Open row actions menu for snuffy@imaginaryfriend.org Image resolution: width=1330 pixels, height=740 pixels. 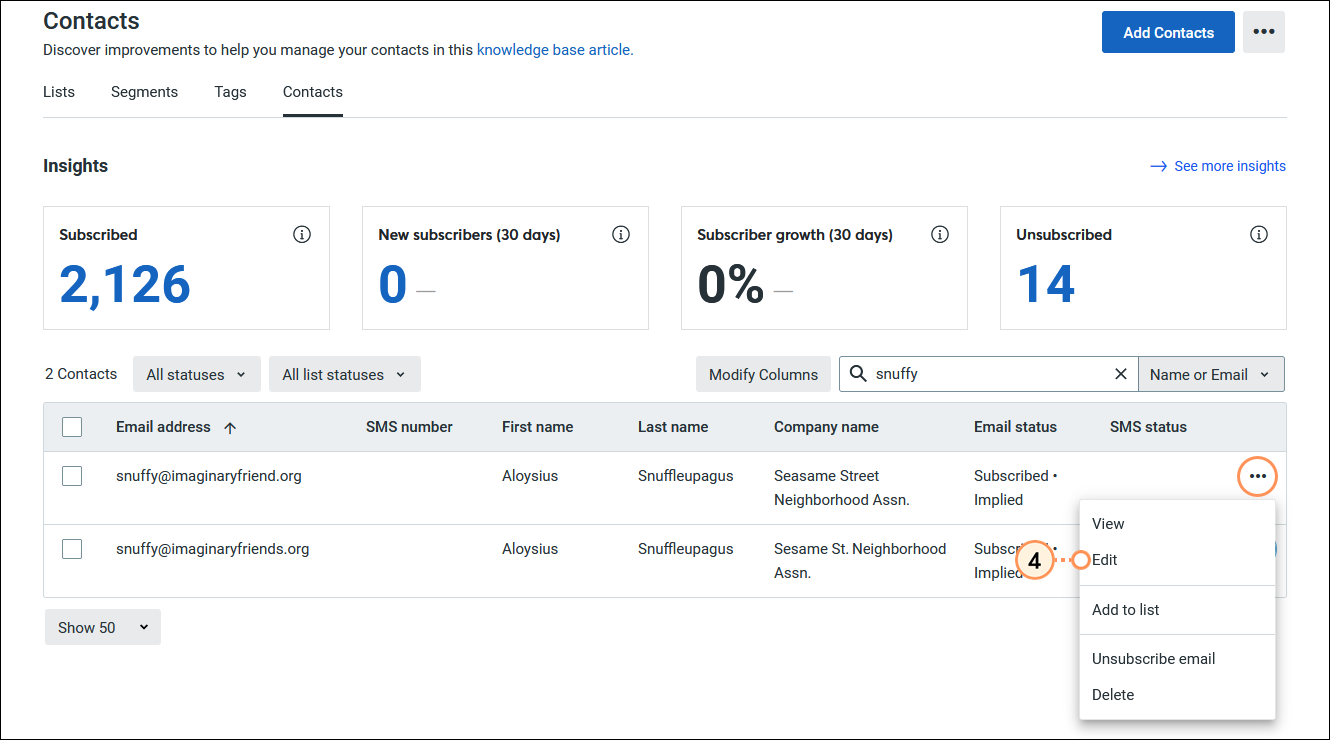click(x=1258, y=476)
